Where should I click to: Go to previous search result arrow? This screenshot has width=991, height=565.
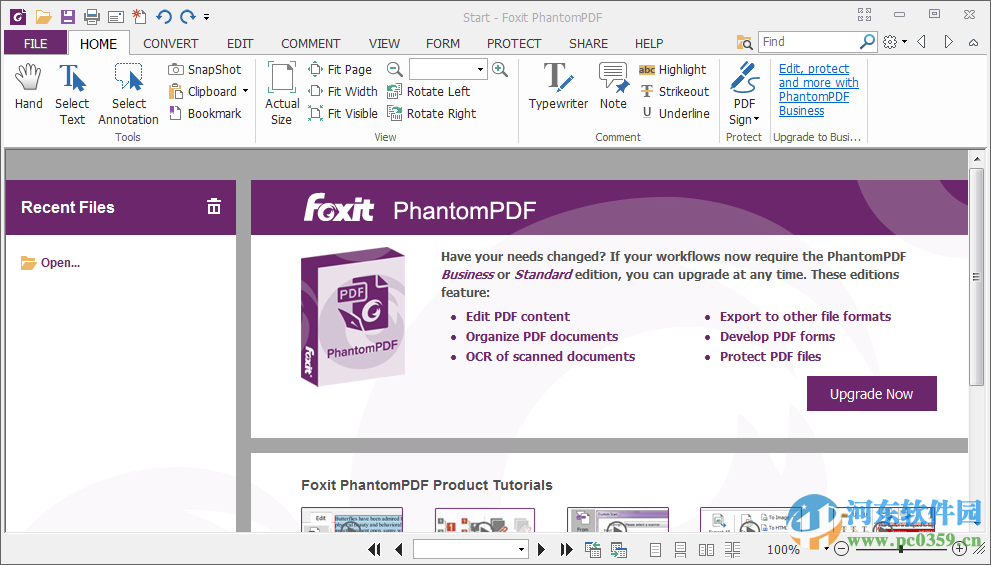click(921, 42)
